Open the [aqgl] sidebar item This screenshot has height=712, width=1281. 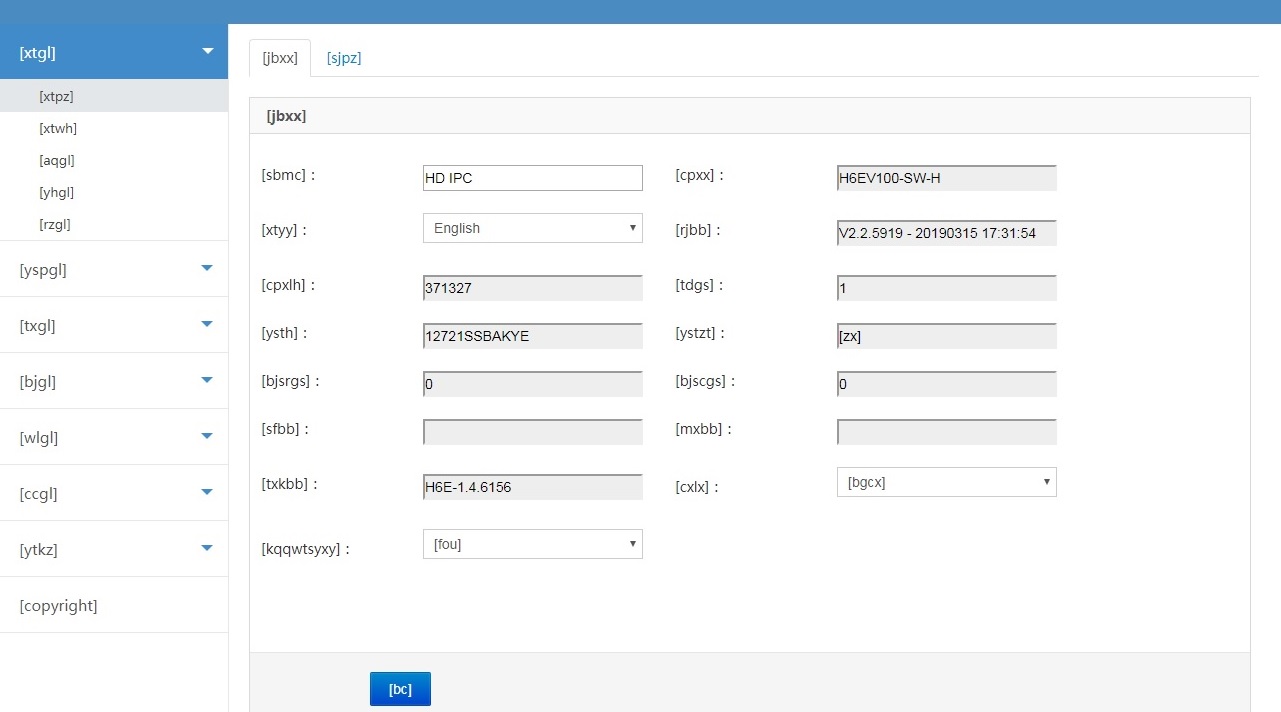click(57, 160)
